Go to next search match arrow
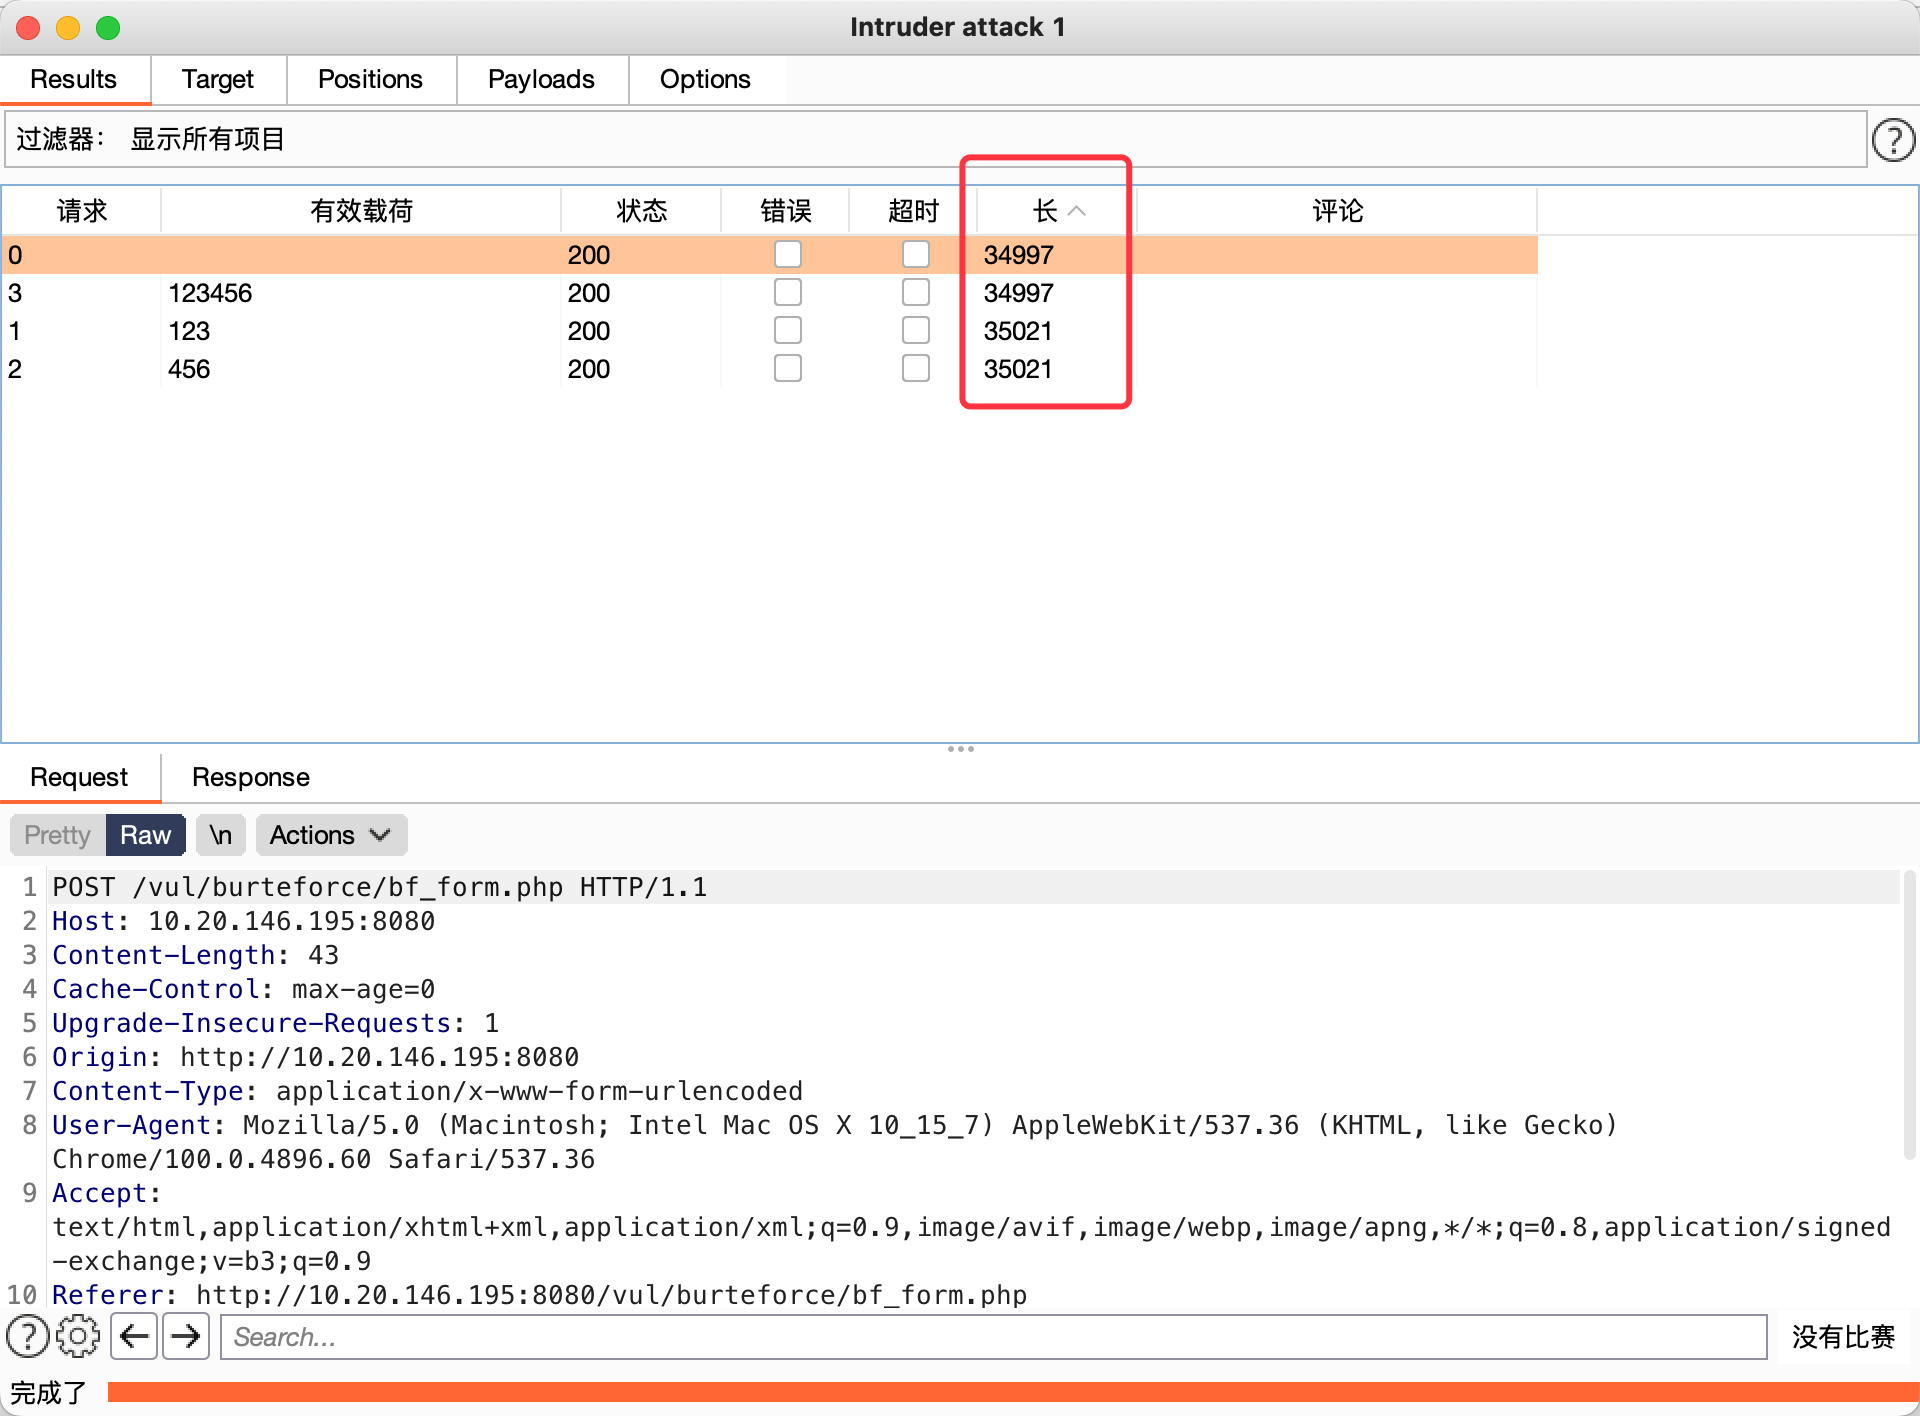This screenshot has width=1920, height=1416. [x=186, y=1336]
